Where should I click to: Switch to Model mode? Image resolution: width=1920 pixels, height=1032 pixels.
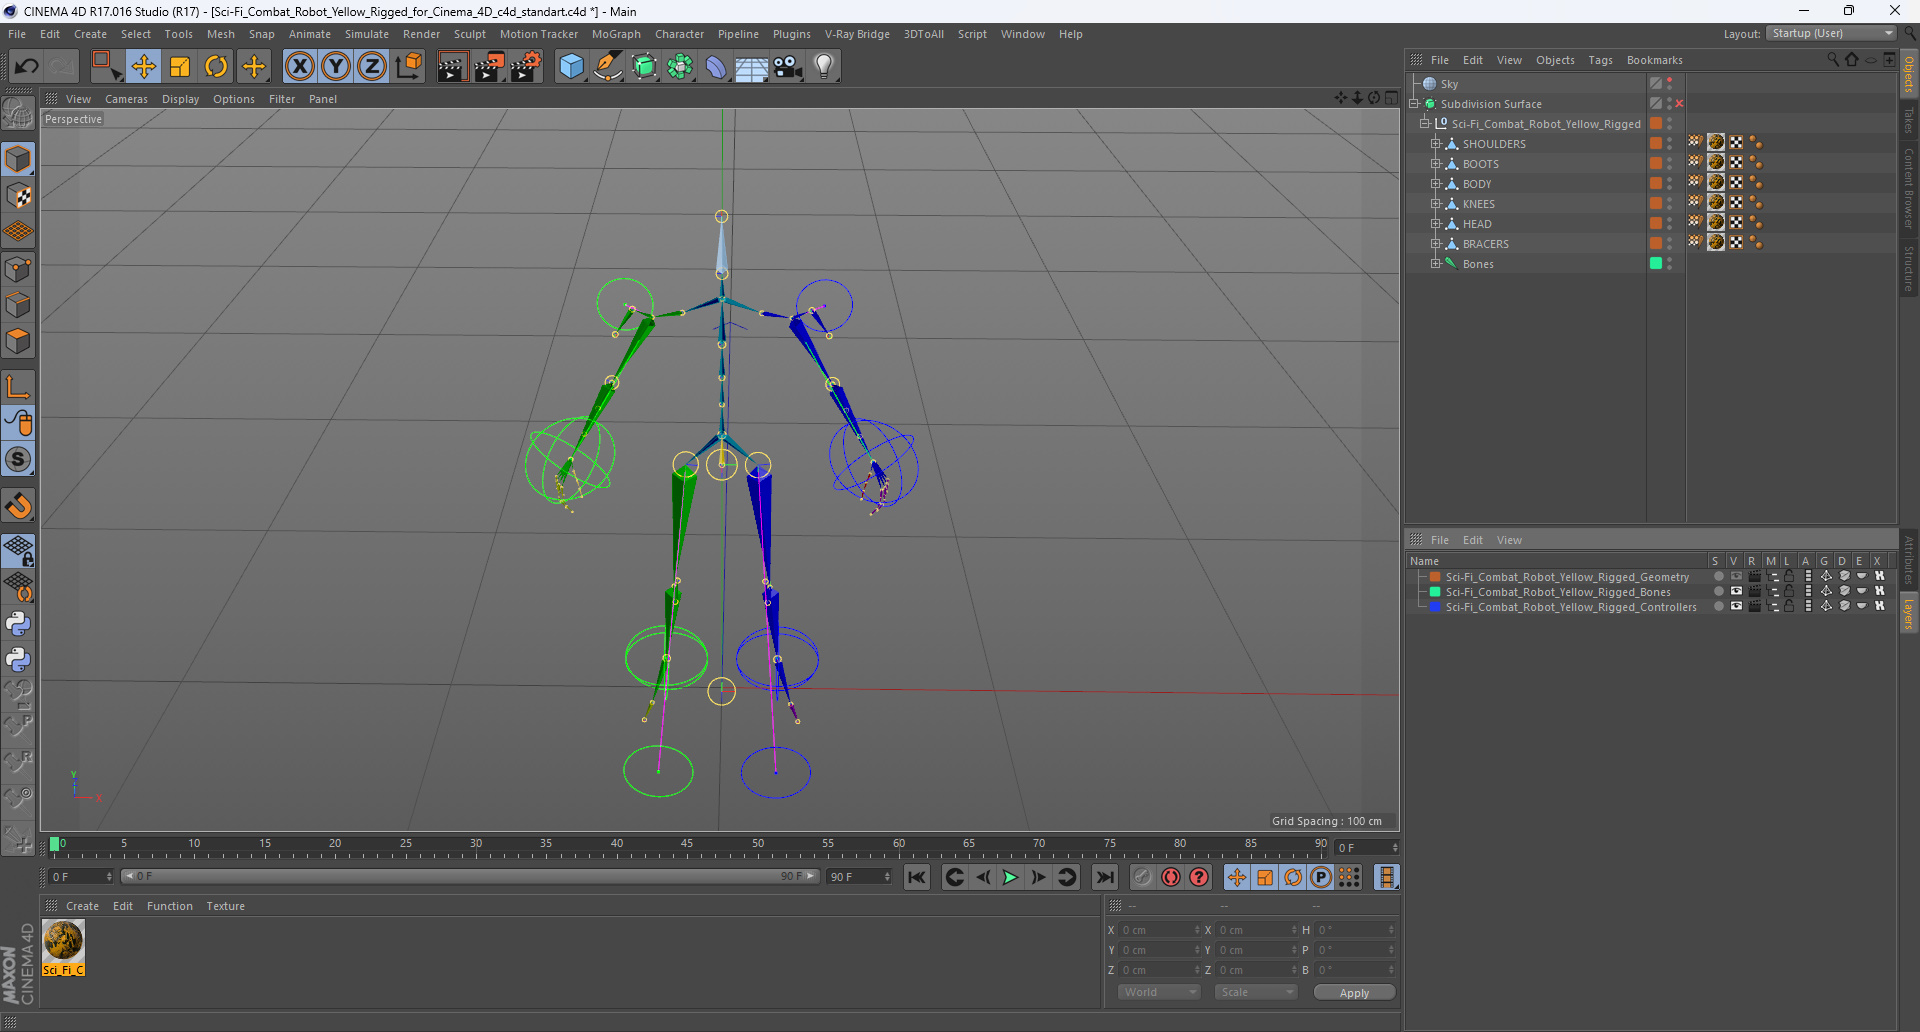[18, 159]
